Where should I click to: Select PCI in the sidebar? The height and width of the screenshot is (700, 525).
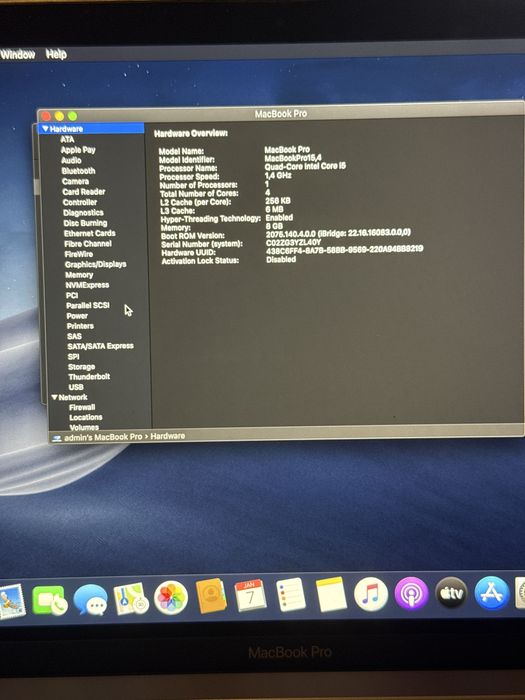(x=72, y=295)
